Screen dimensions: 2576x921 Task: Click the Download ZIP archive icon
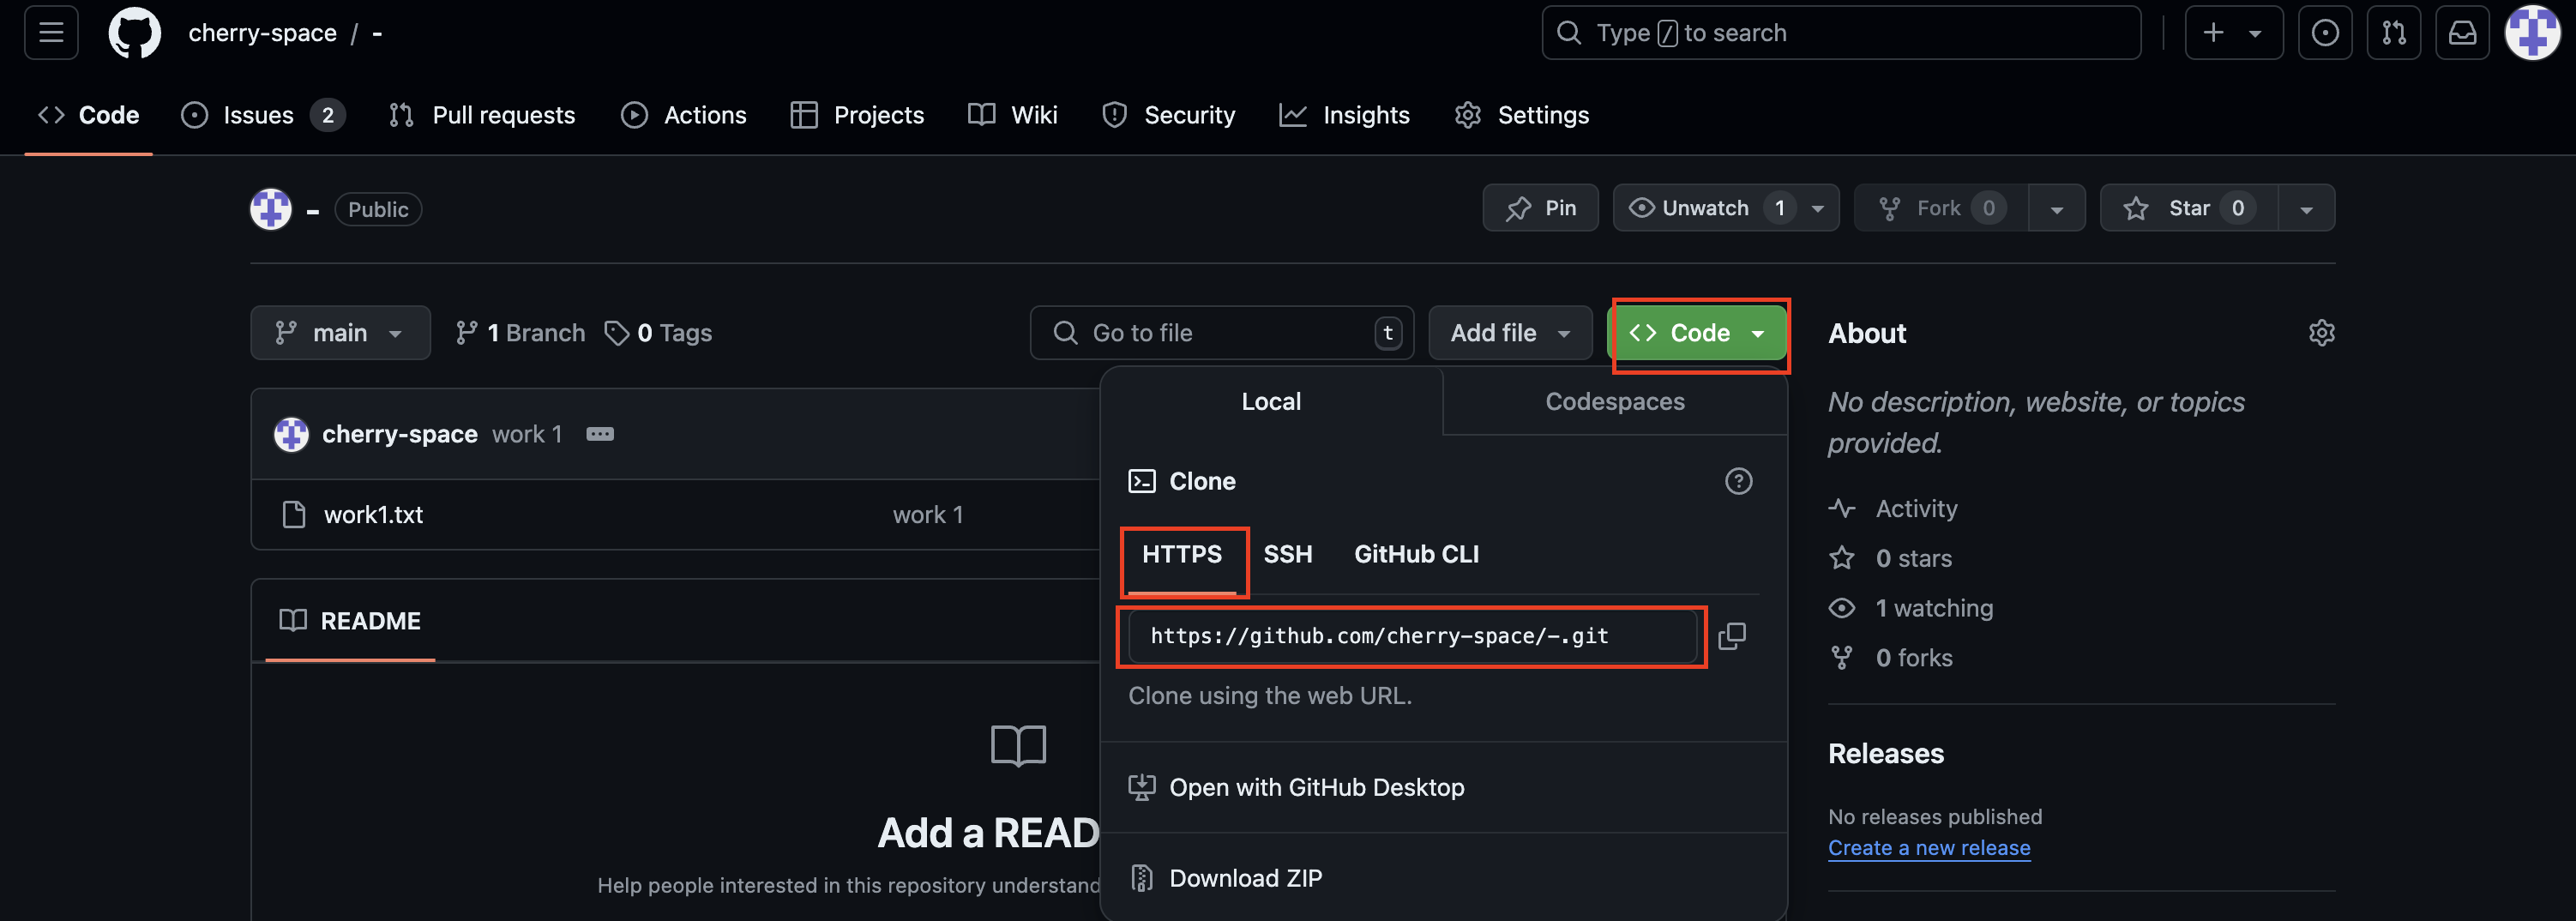(1141, 878)
